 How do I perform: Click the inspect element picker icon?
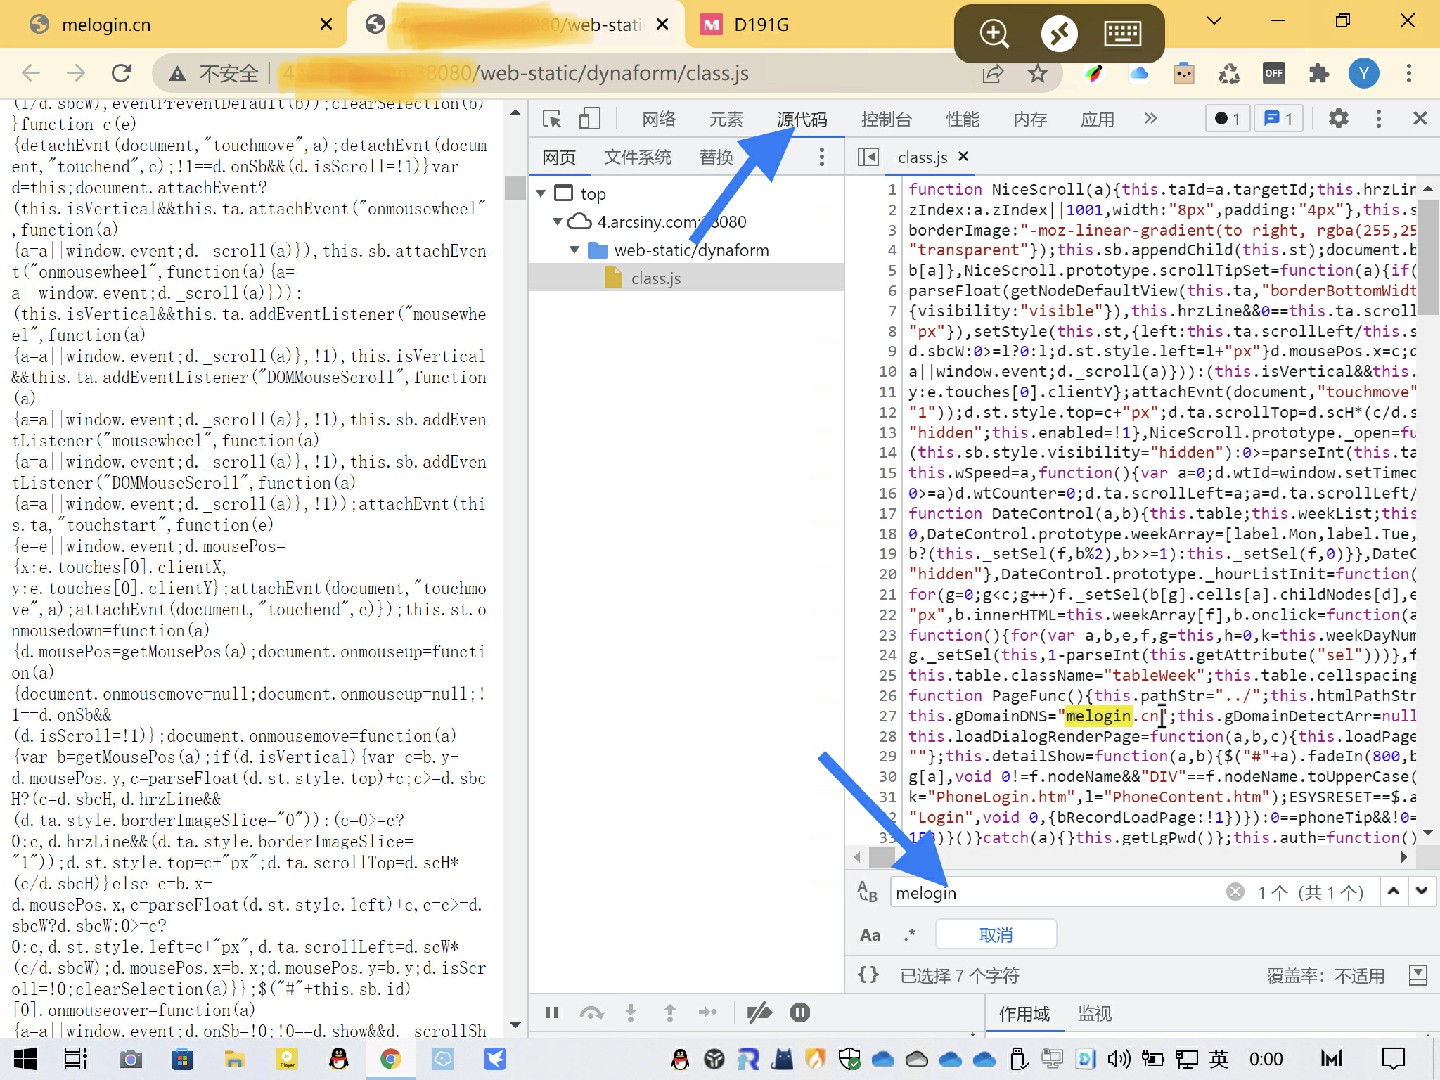click(x=552, y=119)
